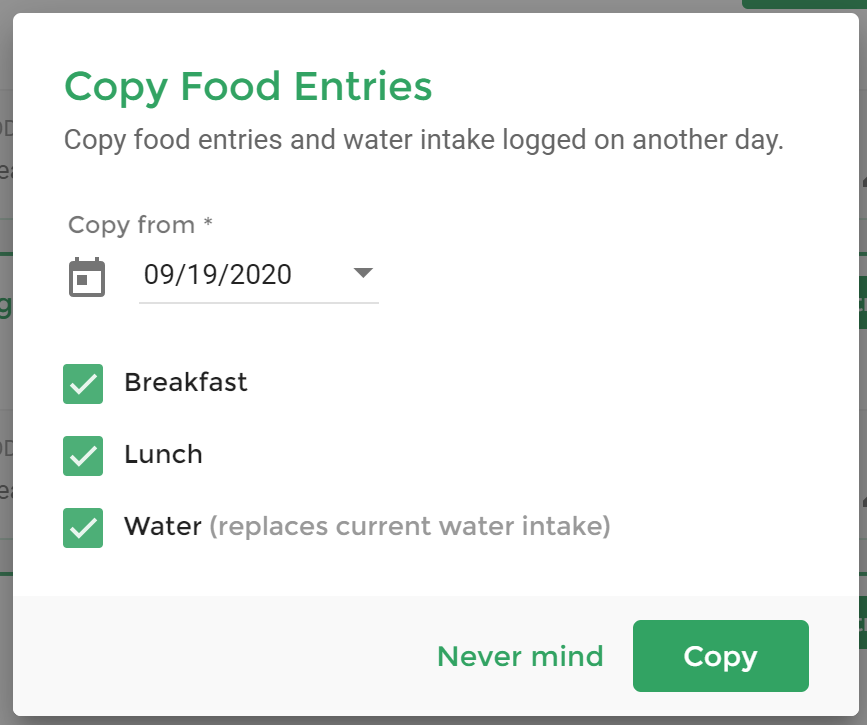
Task: Click the Water label text
Action: pos(163,526)
